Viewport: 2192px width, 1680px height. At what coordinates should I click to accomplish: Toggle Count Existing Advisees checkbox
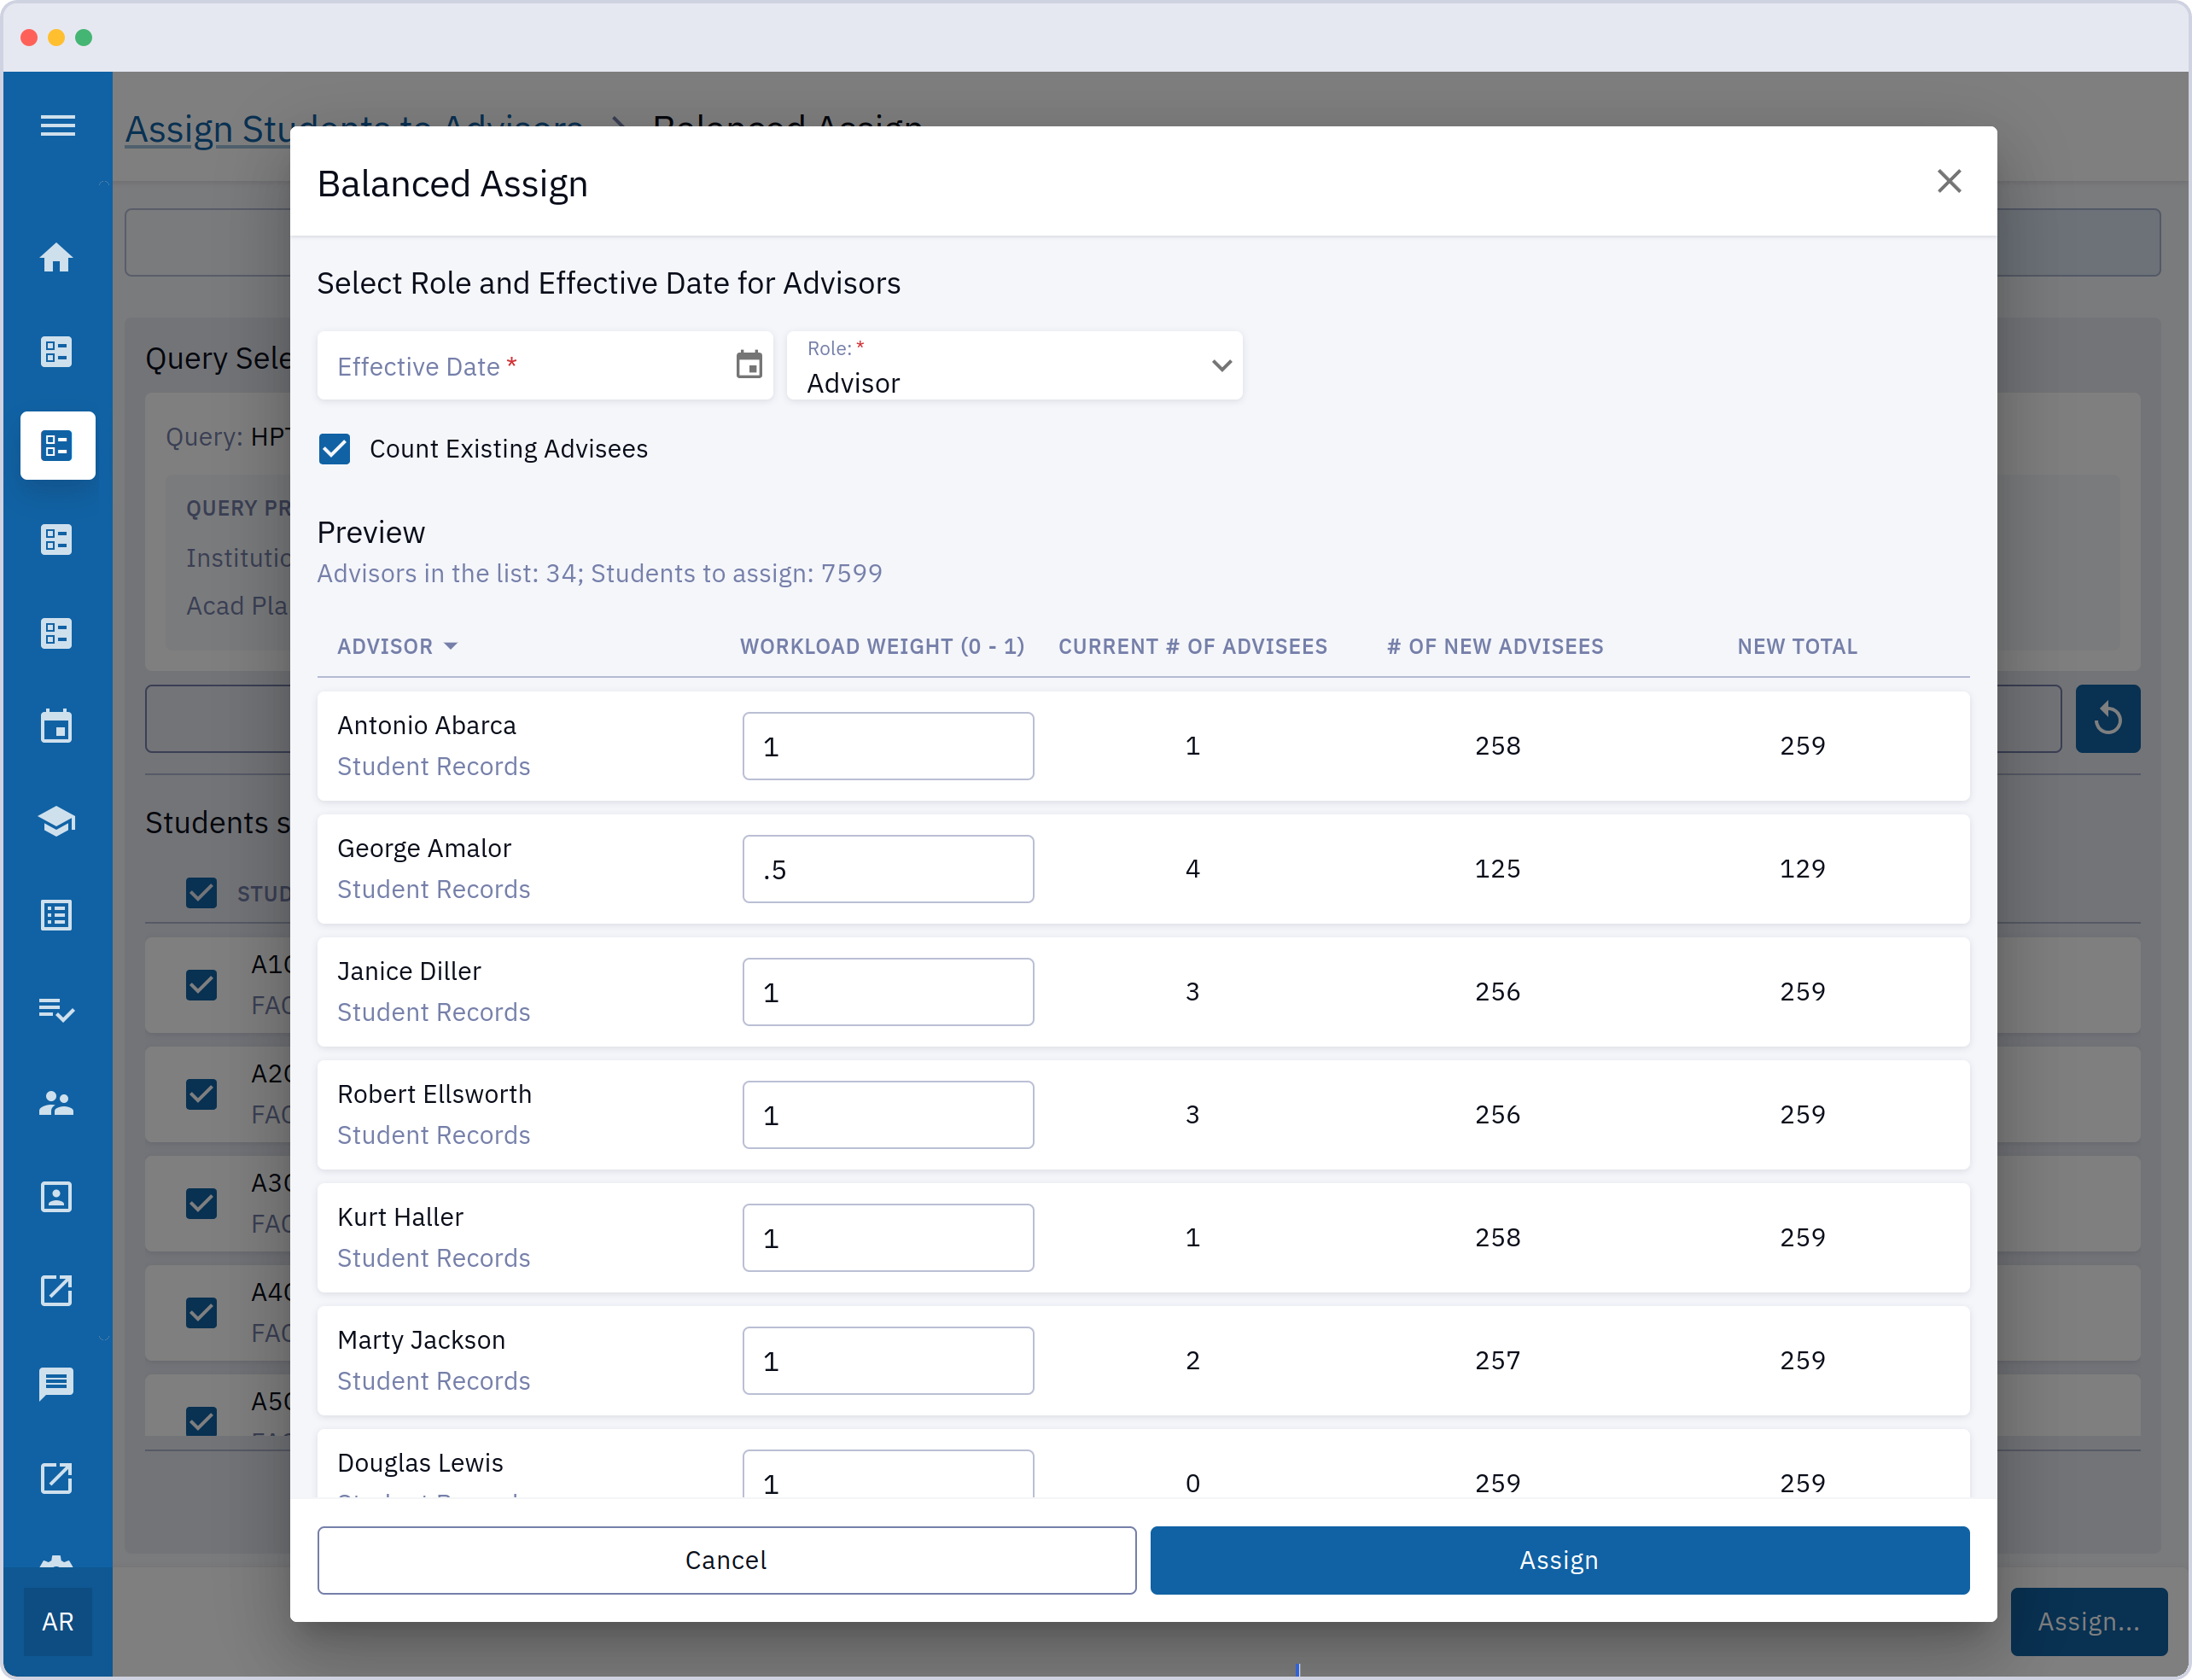[335, 449]
